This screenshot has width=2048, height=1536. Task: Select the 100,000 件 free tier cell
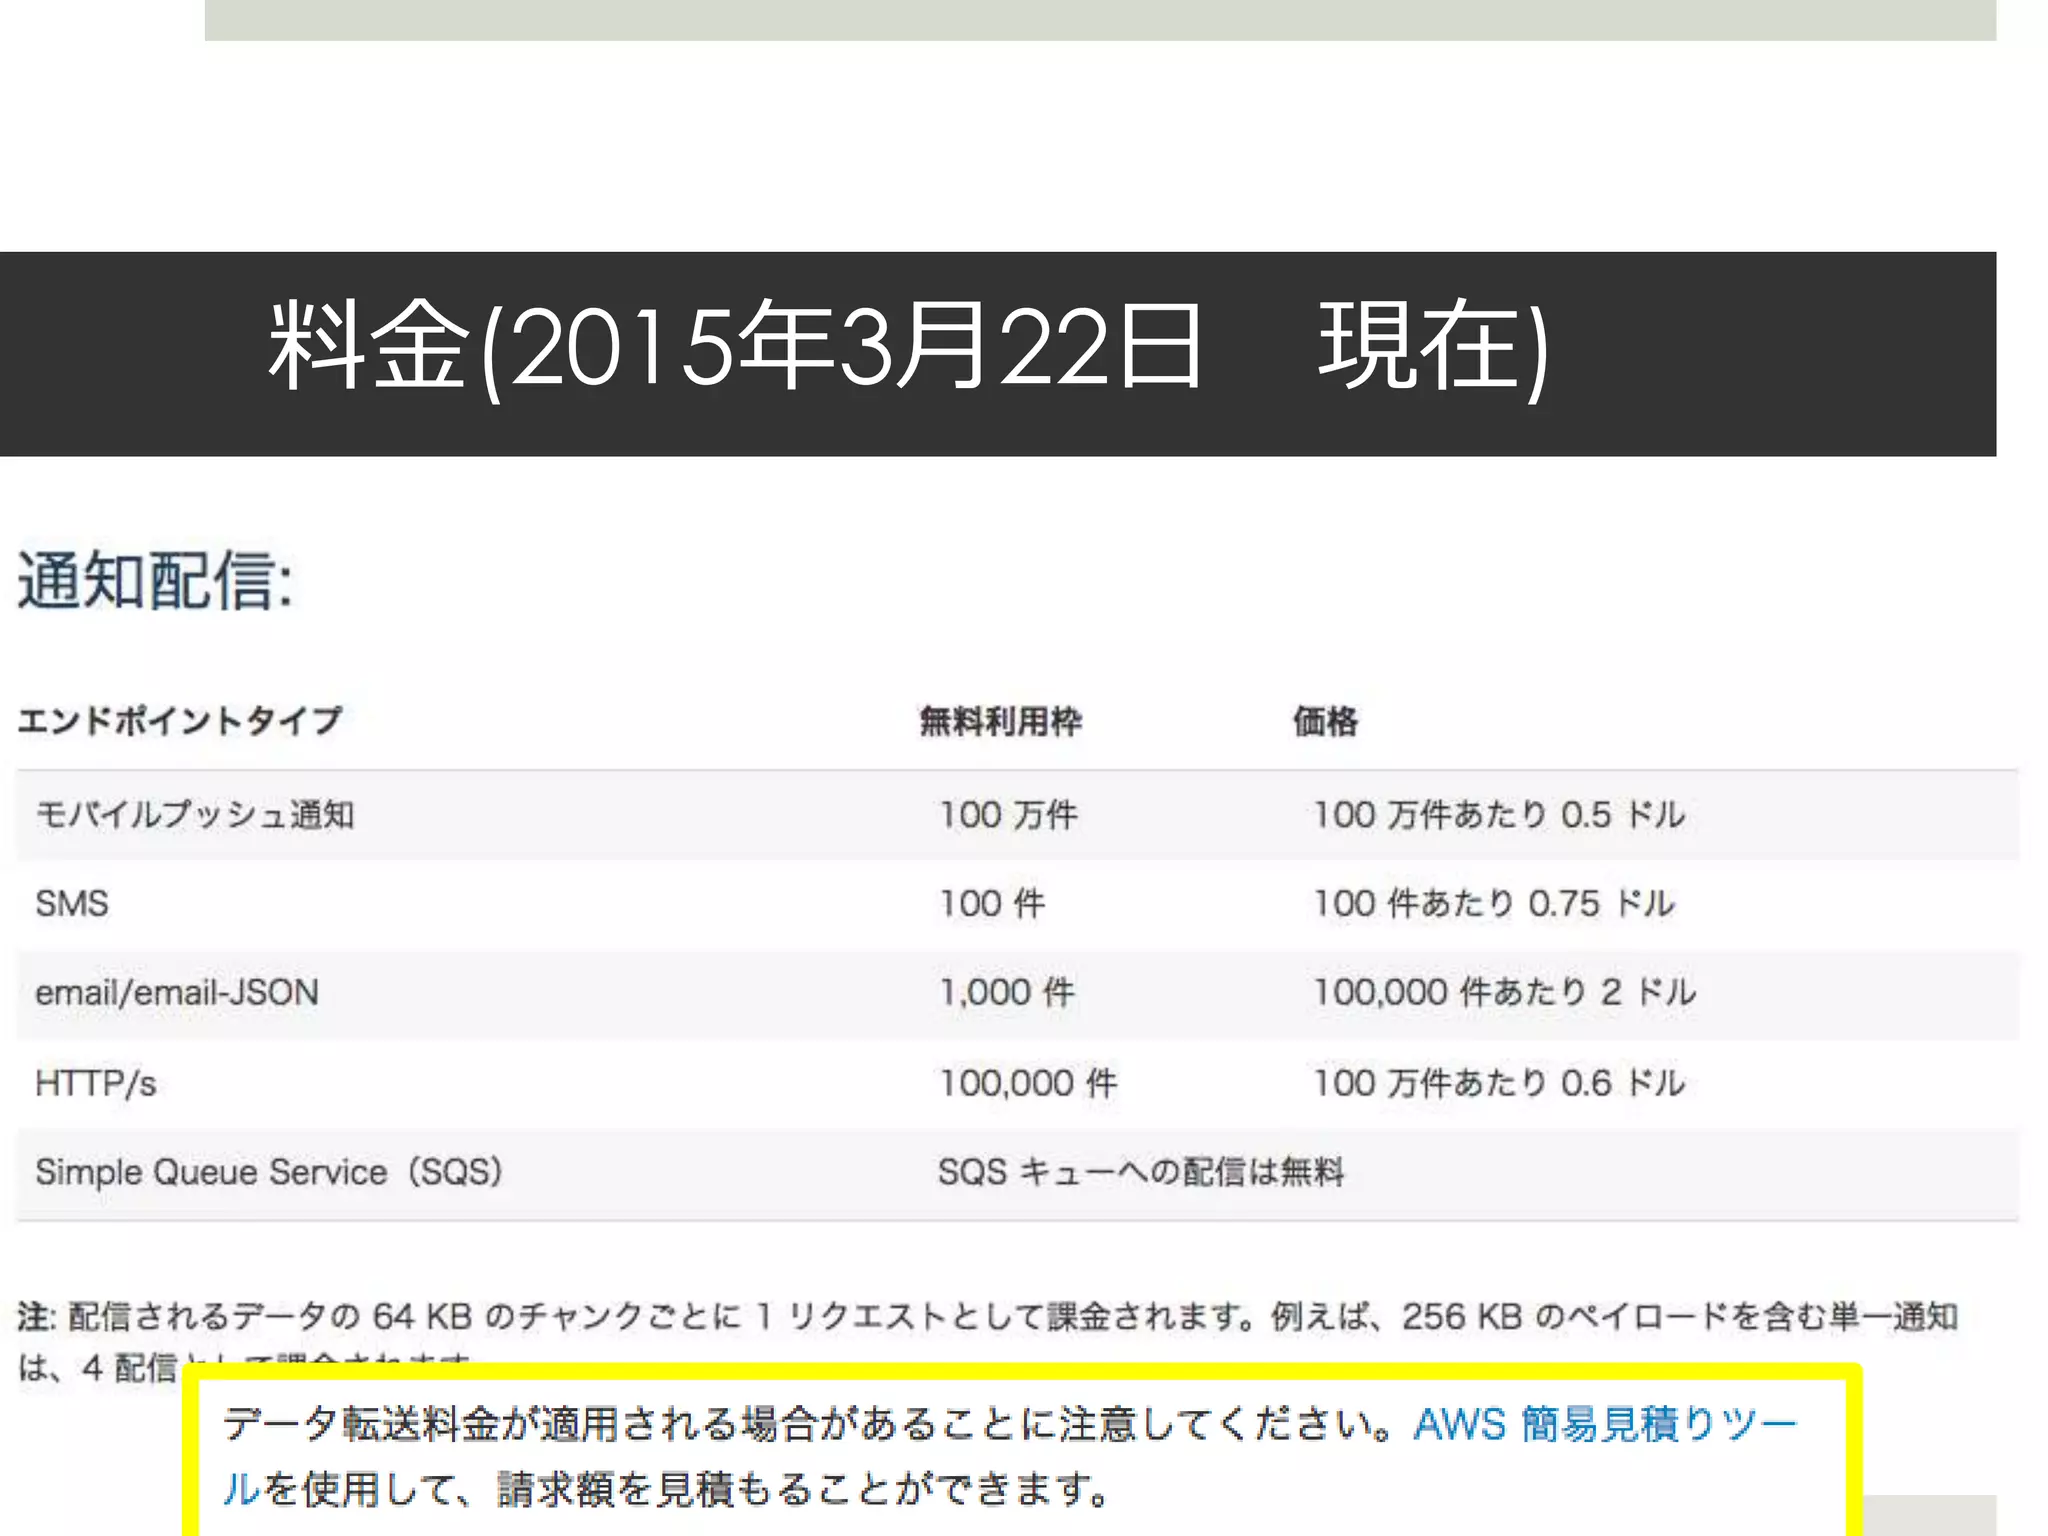point(1028,1083)
